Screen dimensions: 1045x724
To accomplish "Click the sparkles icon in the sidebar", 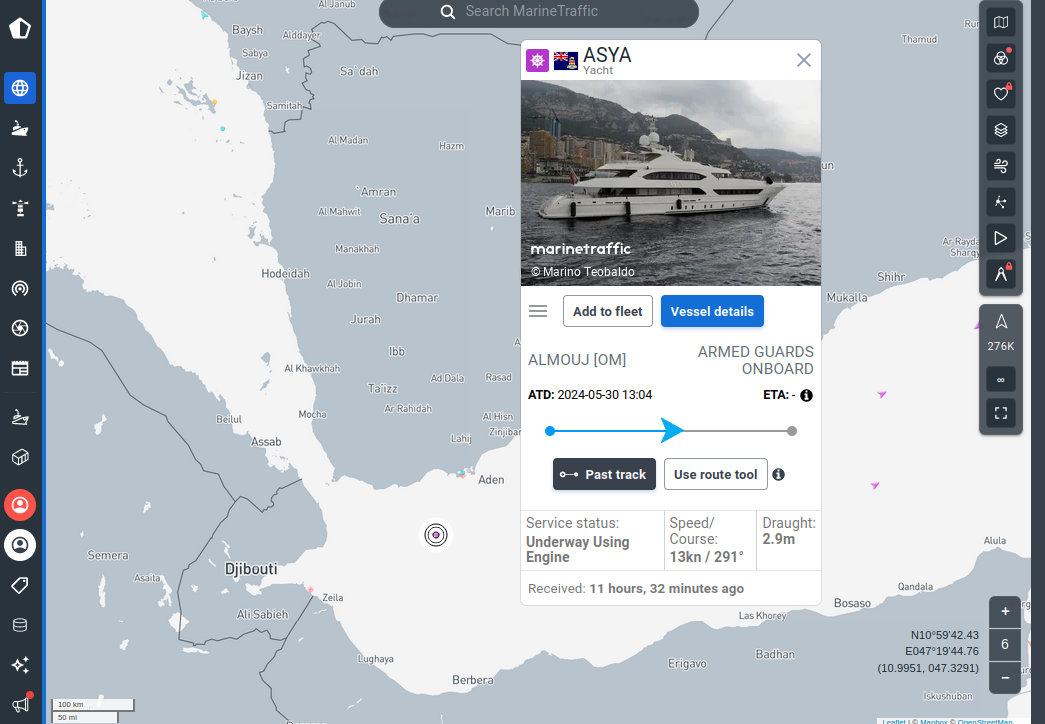I will point(20,665).
